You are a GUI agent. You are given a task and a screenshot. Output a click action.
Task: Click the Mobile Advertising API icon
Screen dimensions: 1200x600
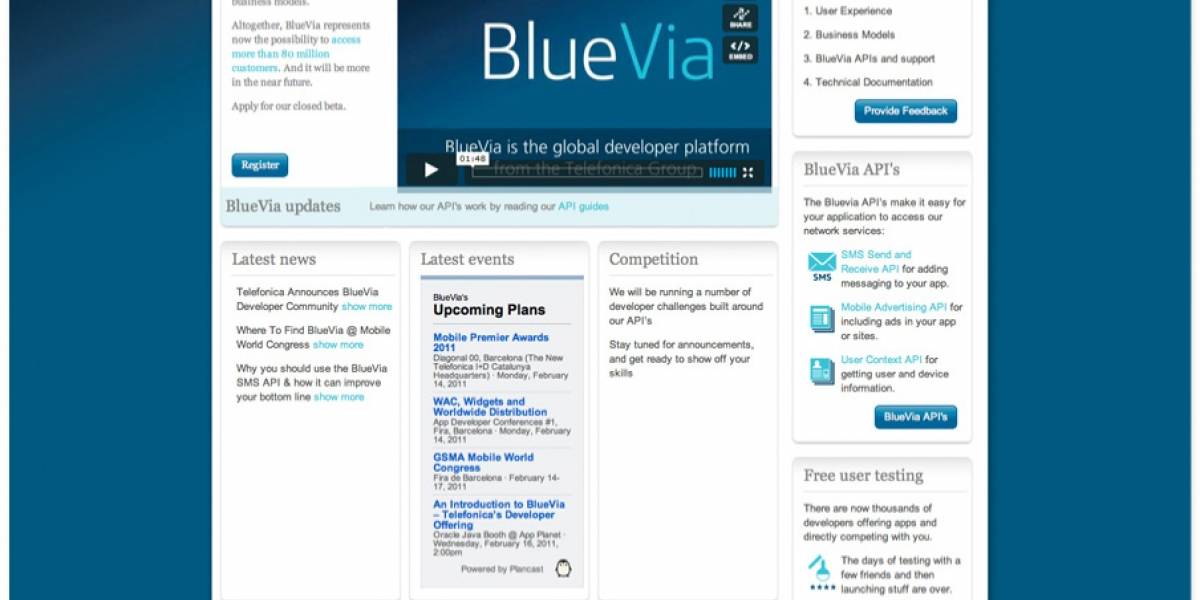pyautogui.click(x=822, y=319)
